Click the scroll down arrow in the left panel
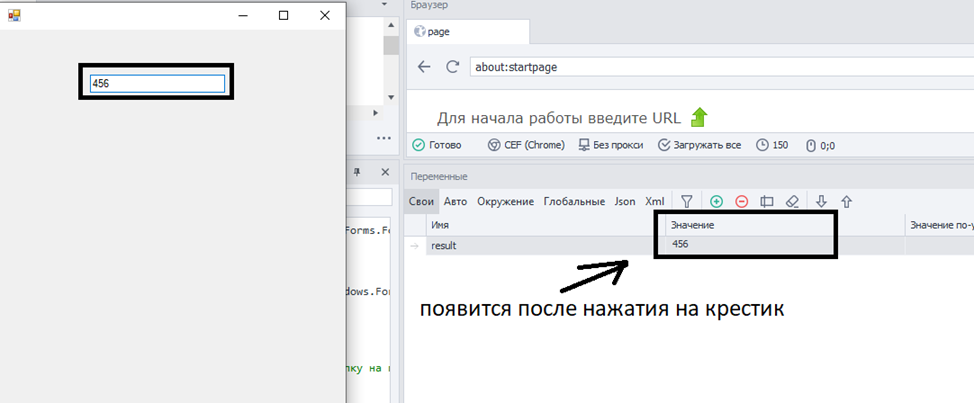 point(391,97)
